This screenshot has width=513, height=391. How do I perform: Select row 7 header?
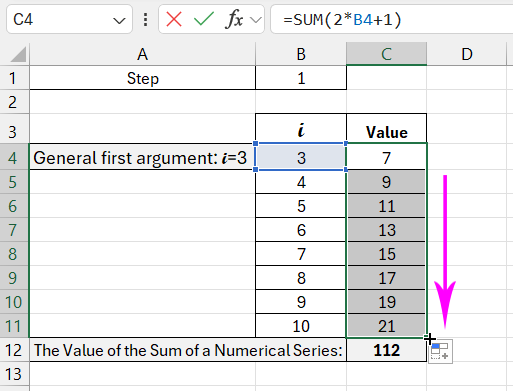coord(14,230)
